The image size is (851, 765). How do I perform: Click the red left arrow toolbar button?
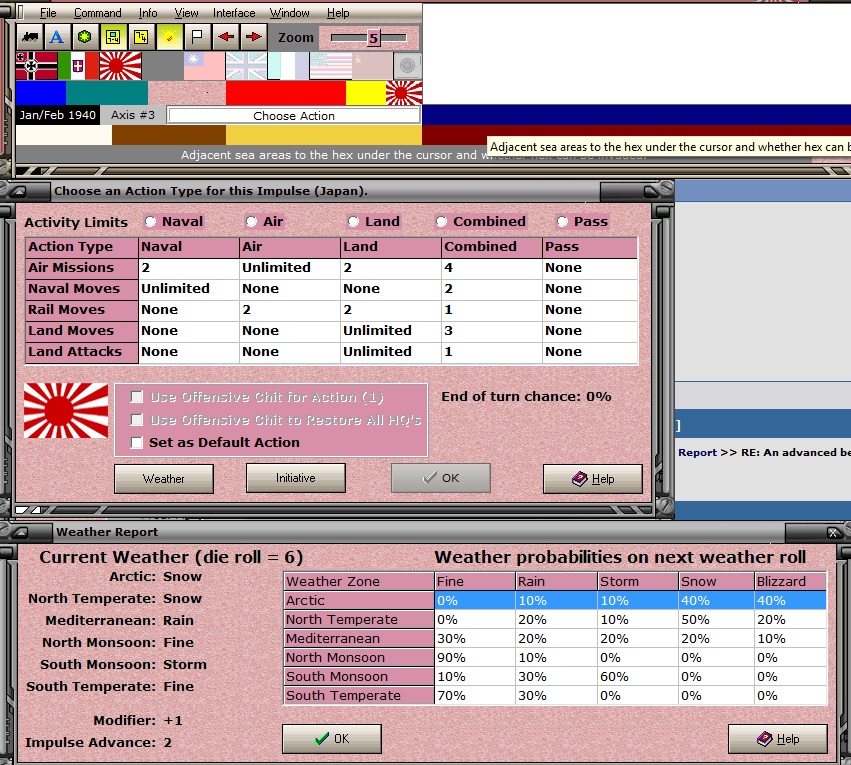(226, 37)
